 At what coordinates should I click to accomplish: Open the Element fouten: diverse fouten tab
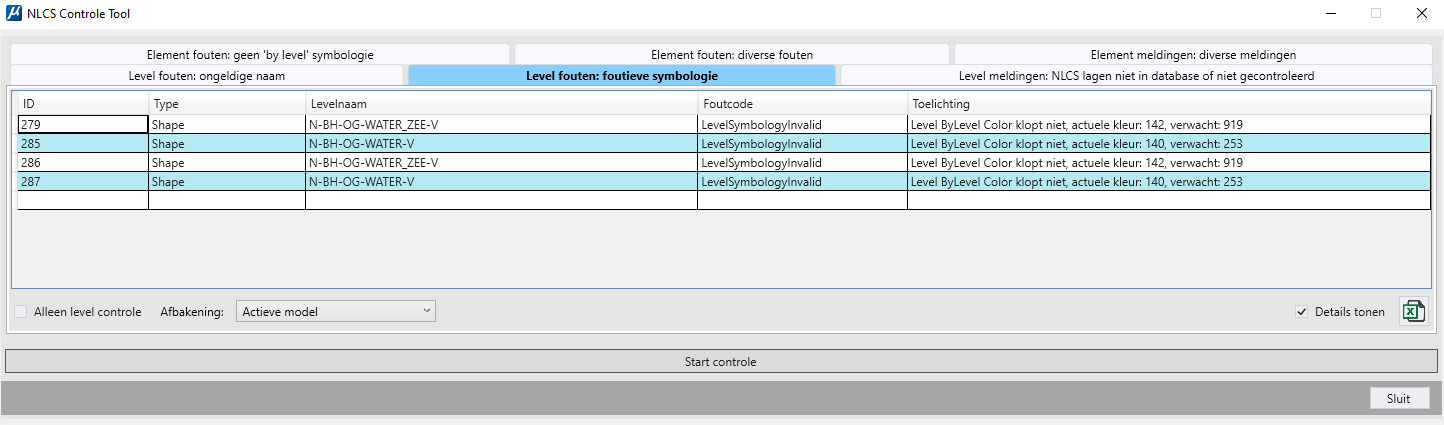732,55
